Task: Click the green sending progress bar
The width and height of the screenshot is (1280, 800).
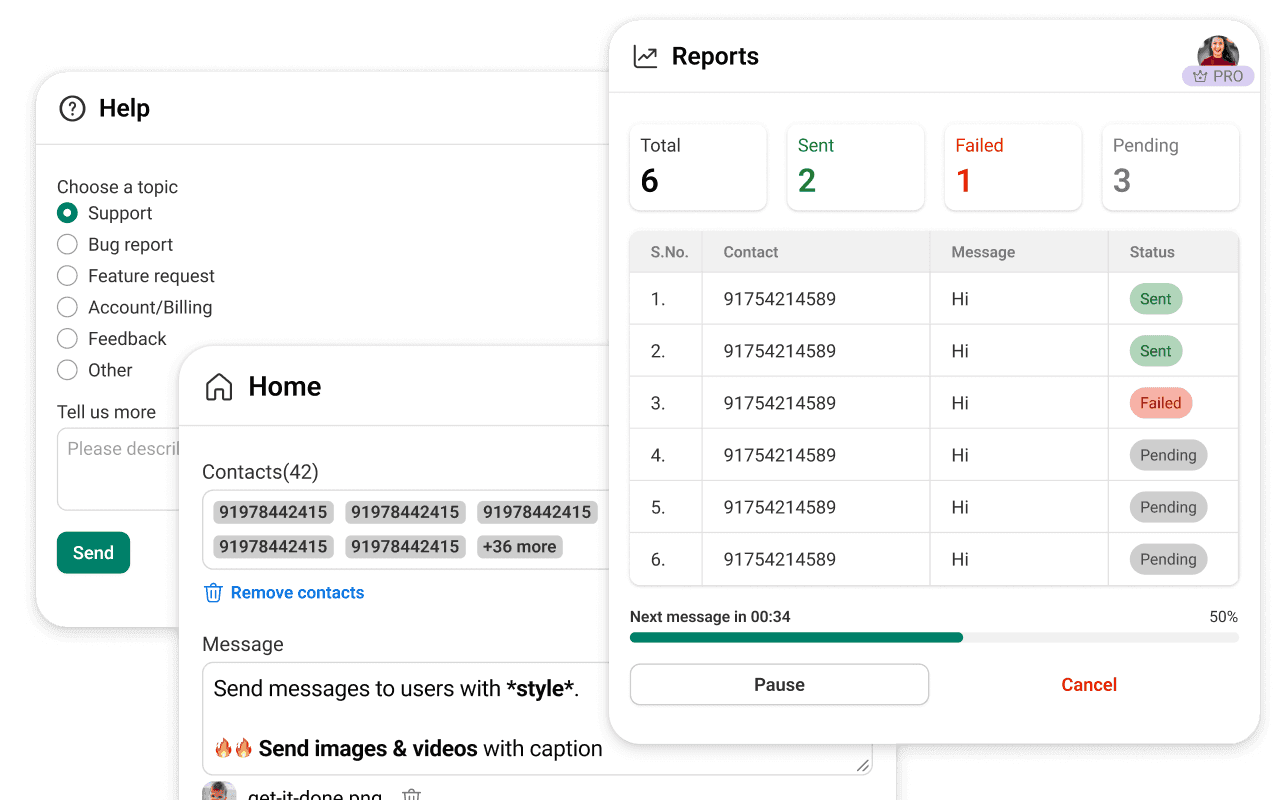Action: (x=796, y=637)
